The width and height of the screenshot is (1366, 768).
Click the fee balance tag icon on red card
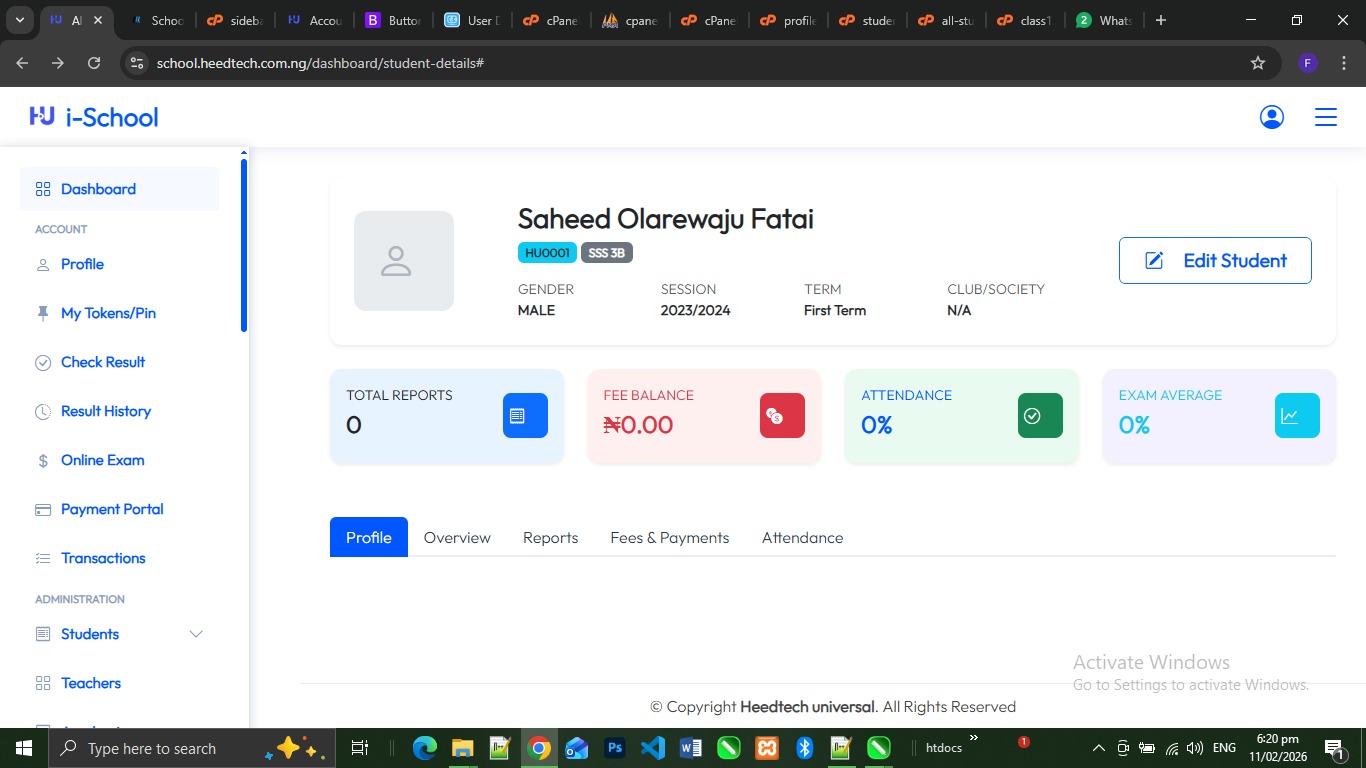[781, 416]
